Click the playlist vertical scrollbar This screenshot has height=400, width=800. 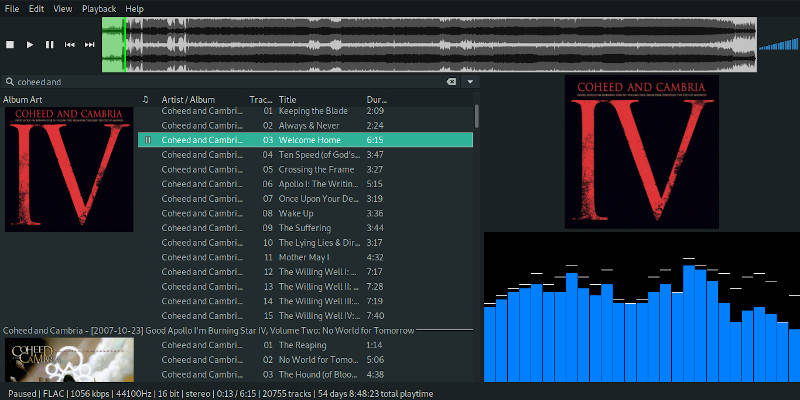[x=477, y=116]
